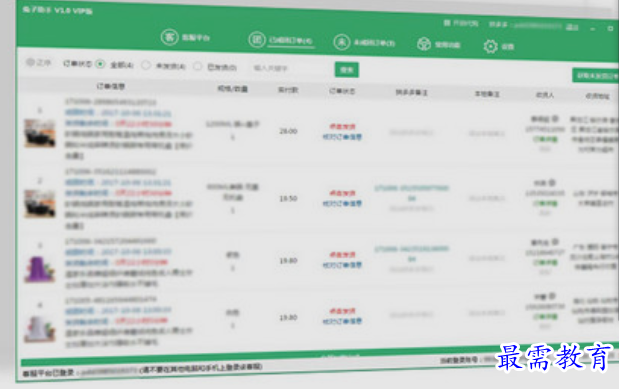Click the green link under row 2 recipient phone
This screenshot has height=389, width=619.
click(545, 203)
